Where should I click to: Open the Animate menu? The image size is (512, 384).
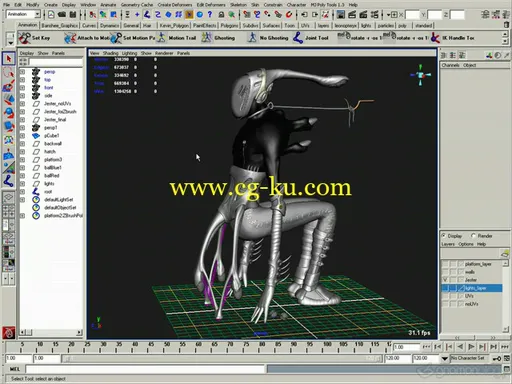108,5
